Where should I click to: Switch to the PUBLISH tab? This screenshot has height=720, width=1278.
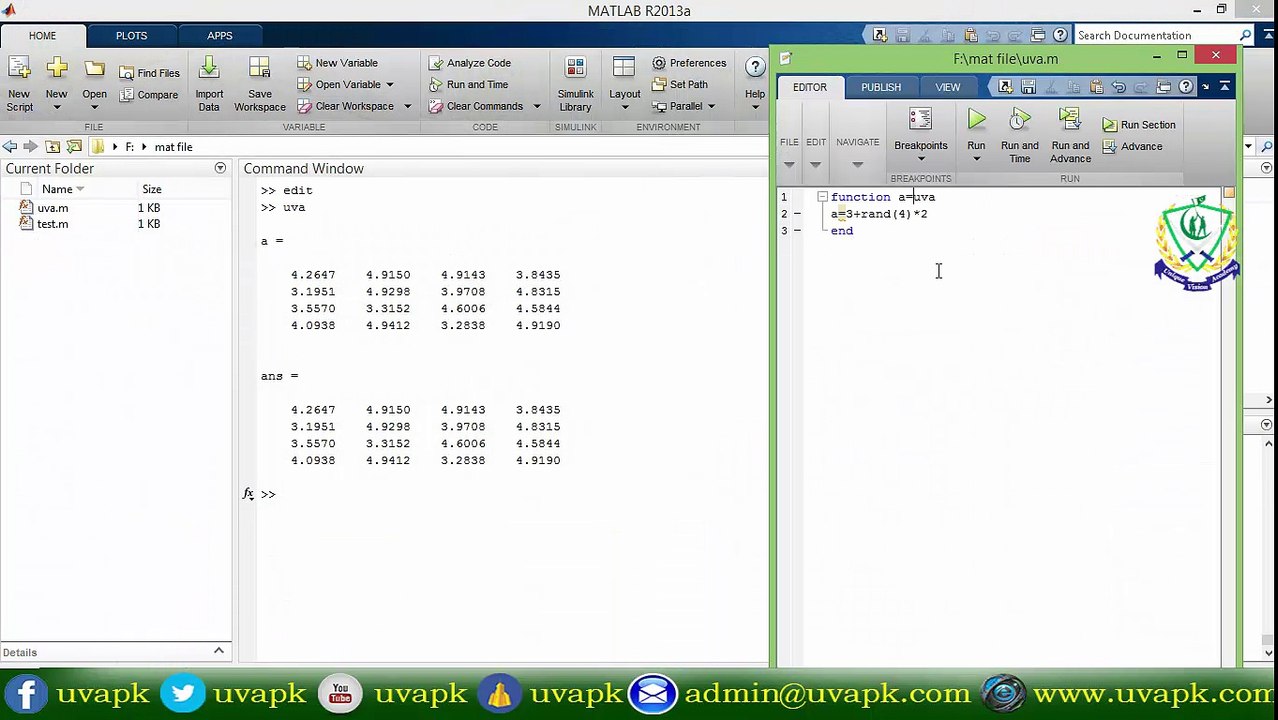pyautogui.click(x=881, y=87)
